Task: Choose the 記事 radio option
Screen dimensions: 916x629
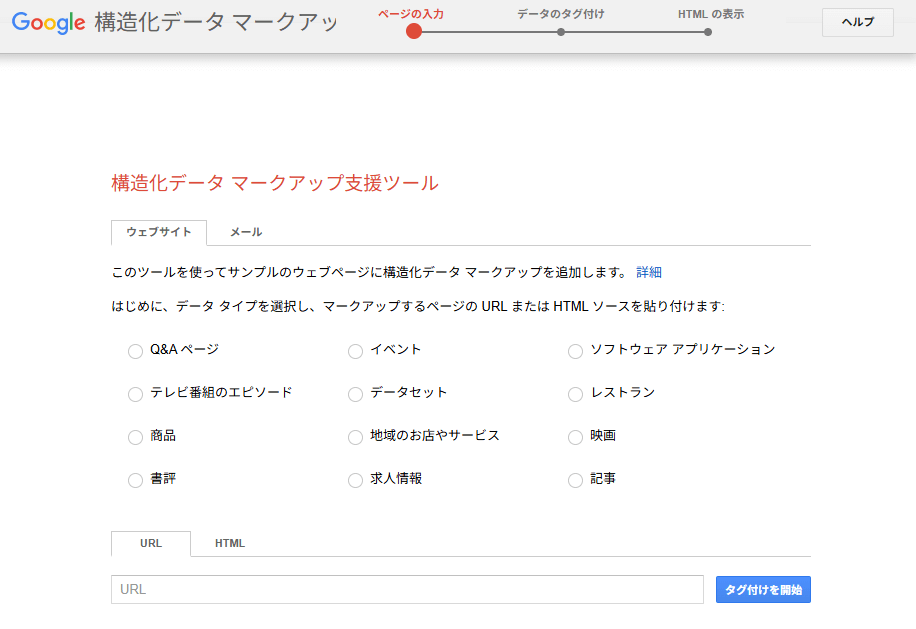Action: (x=575, y=480)
